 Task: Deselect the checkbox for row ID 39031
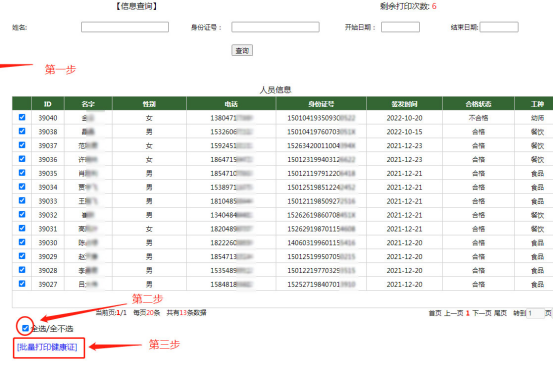pos(22,228)
